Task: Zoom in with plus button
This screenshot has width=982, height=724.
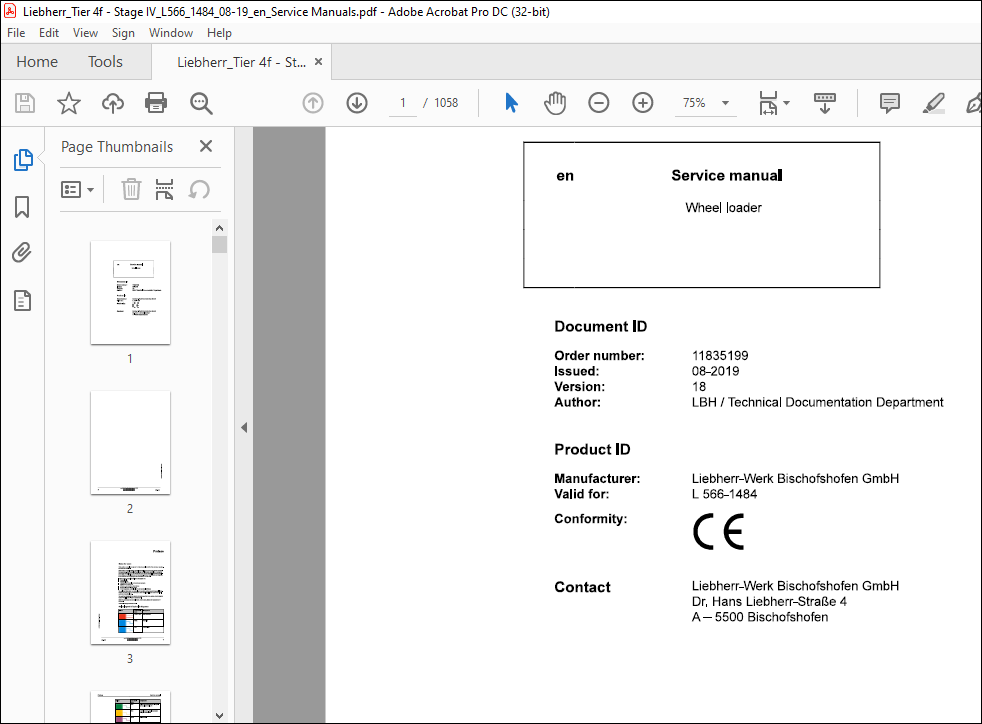Action: (x=643, y=103)
